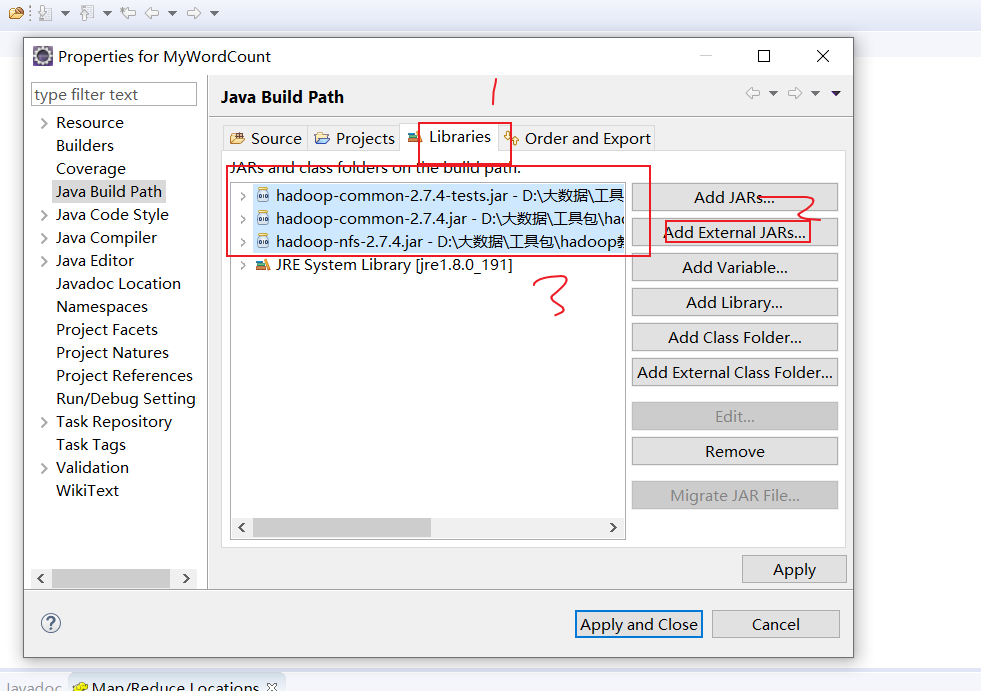Image resolution: width=981 pixels, height=691 pixels.
Task: Select Builders in the category tree
Action: pos(84,146)
